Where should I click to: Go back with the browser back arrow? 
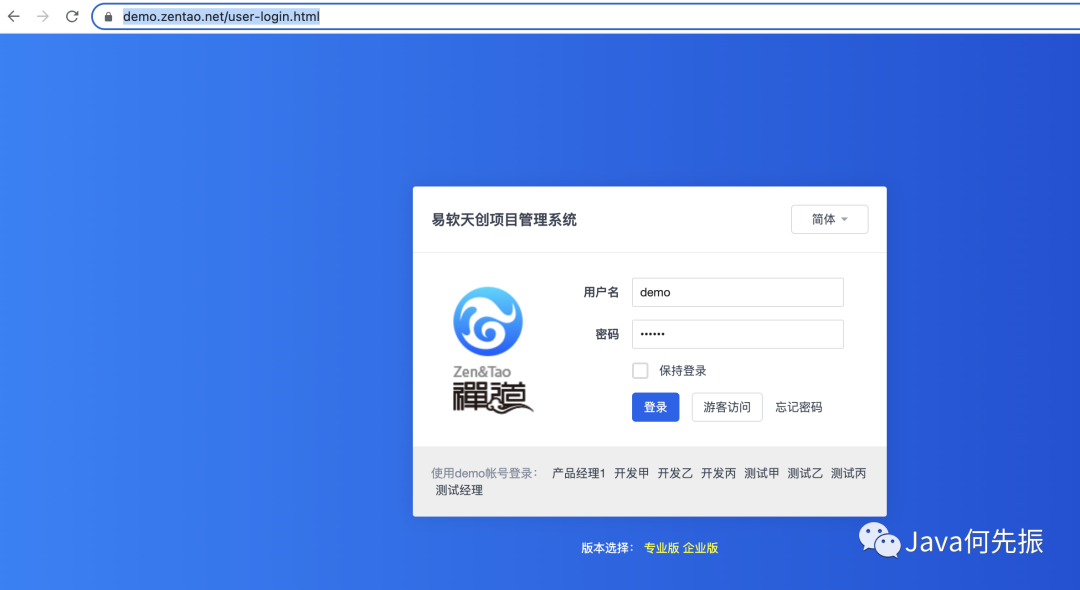click(x=14, y=17)
